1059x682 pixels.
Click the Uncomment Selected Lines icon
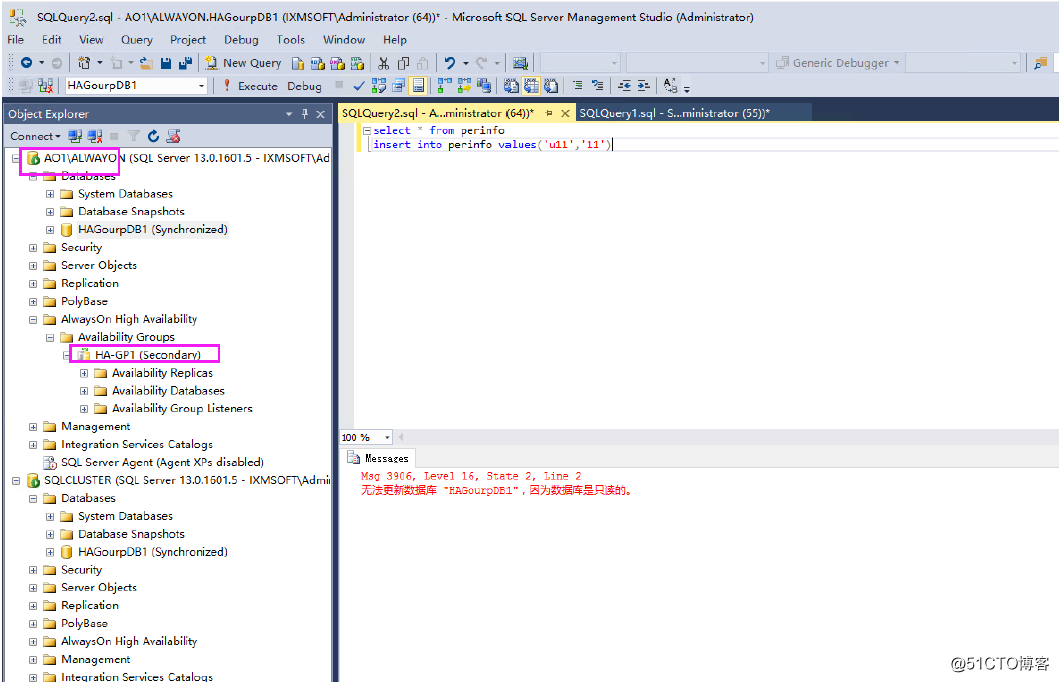[x=598, y=86]
